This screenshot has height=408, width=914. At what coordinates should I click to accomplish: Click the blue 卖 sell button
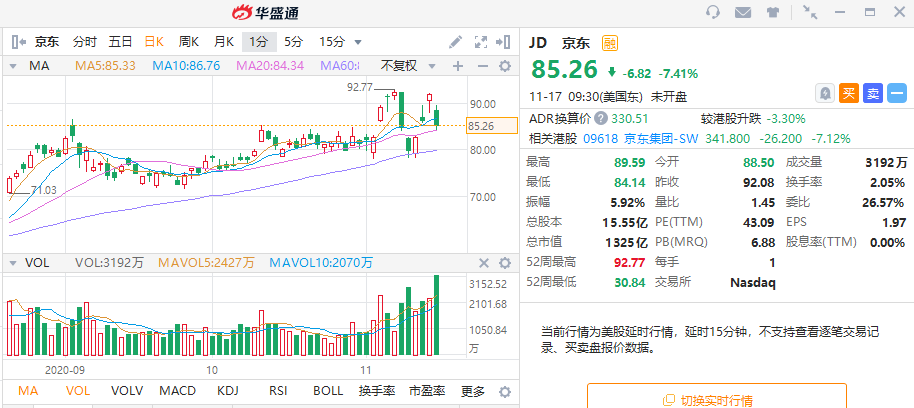tap(873, 93)
